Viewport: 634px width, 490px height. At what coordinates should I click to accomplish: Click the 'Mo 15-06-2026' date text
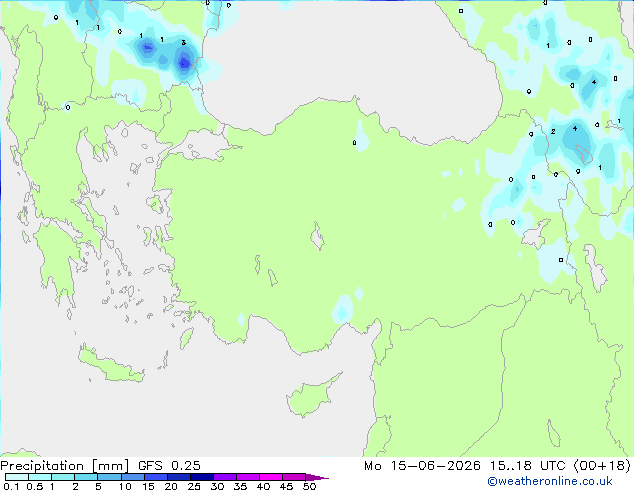coord(422,466)
